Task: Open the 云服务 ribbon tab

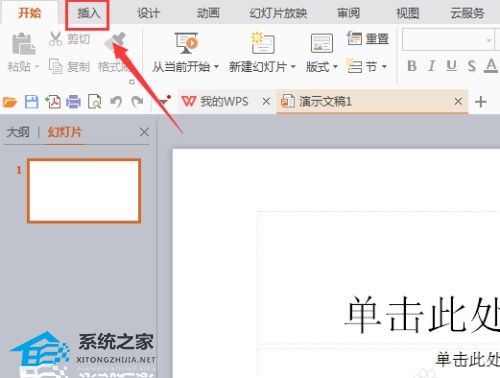Action: [467, 13]
